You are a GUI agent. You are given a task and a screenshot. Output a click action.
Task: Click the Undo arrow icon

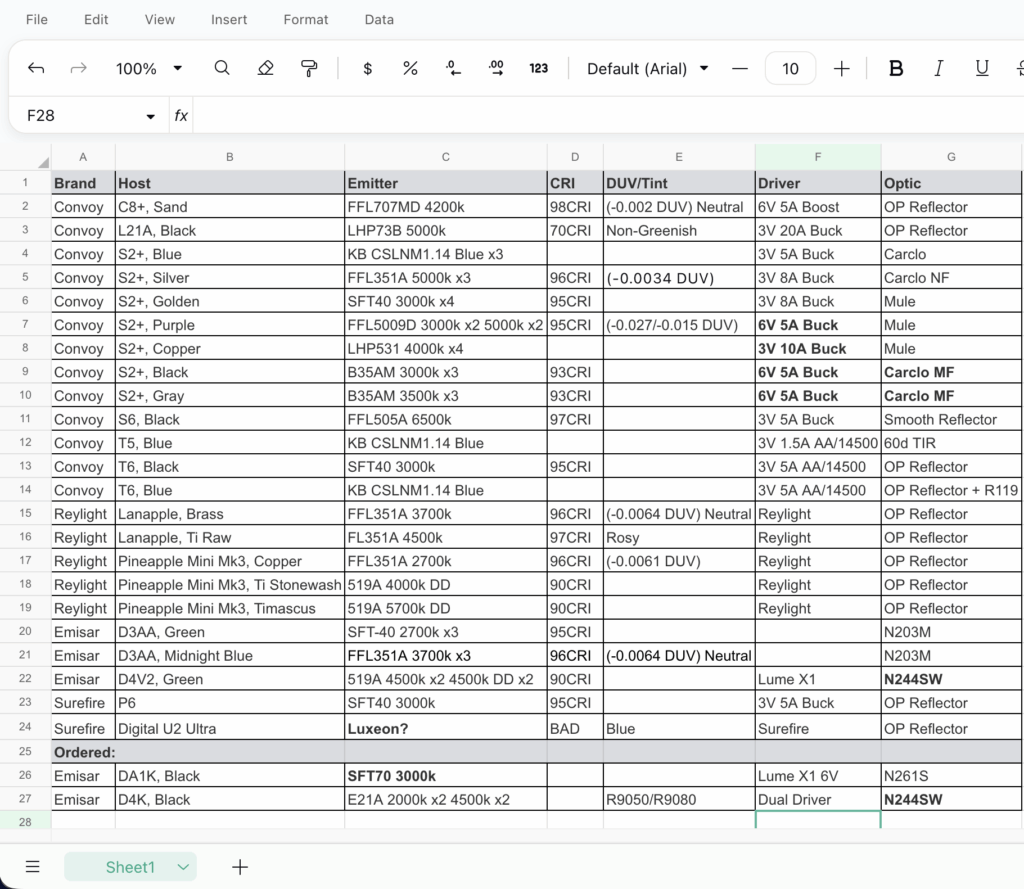point(36,68)
